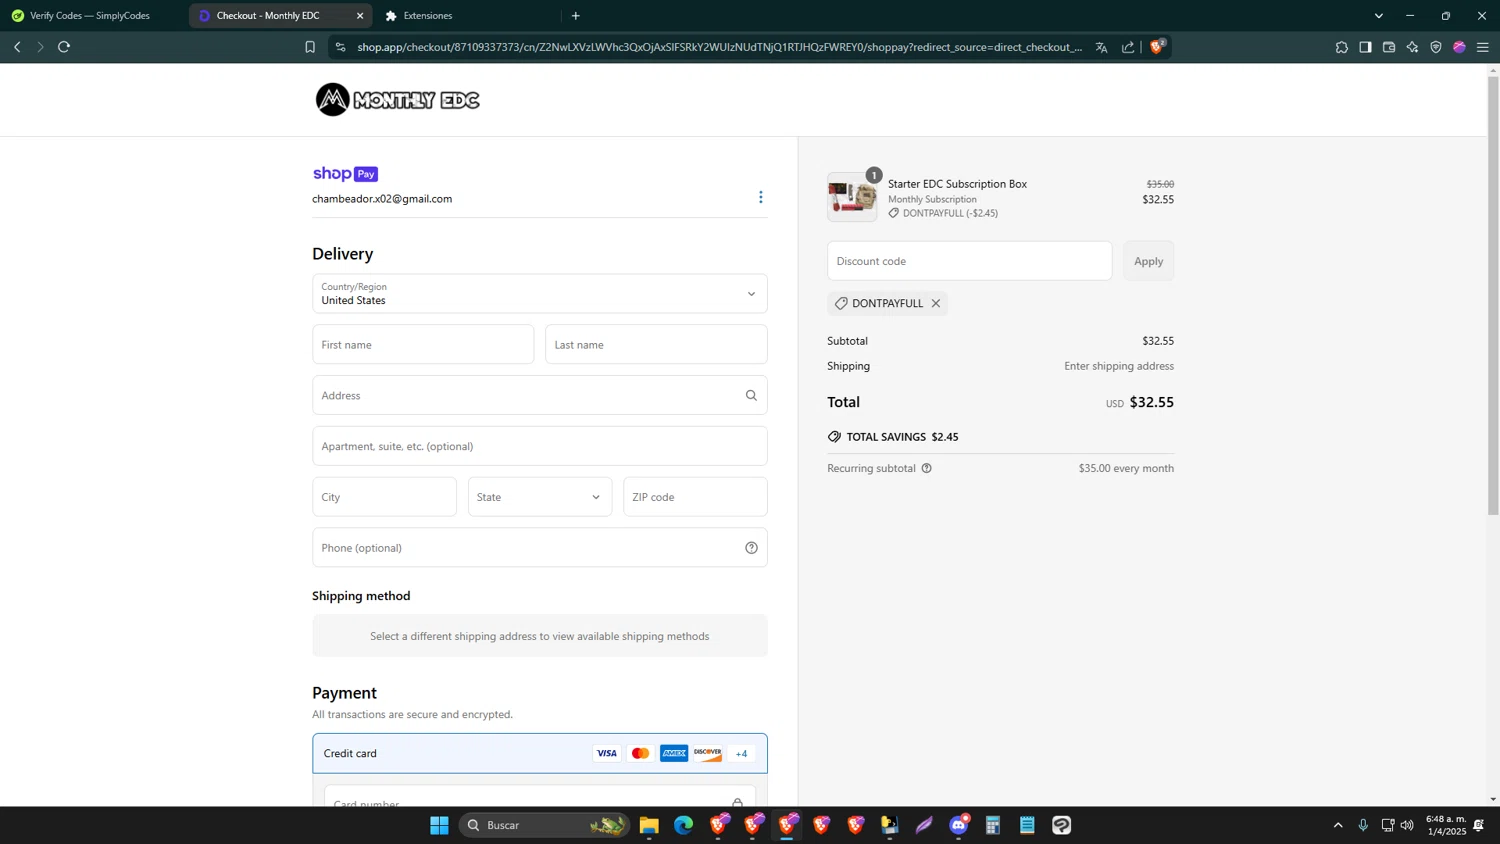This screenshot has width=1500, height=844.
Task: Open the Brave Wallet icon
Action: 1389,47
